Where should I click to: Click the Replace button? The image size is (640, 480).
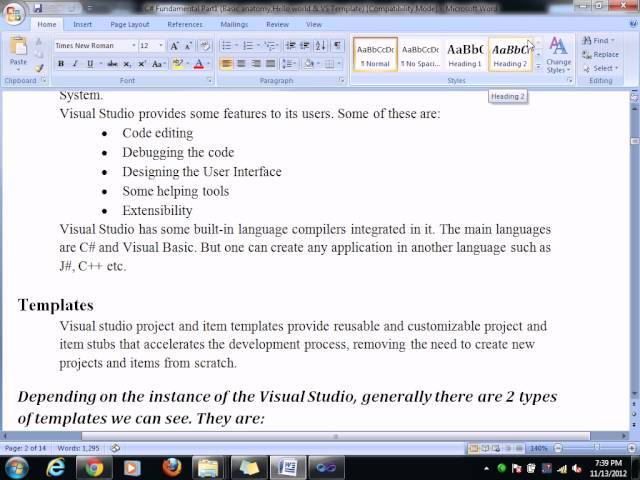point(600,54)
